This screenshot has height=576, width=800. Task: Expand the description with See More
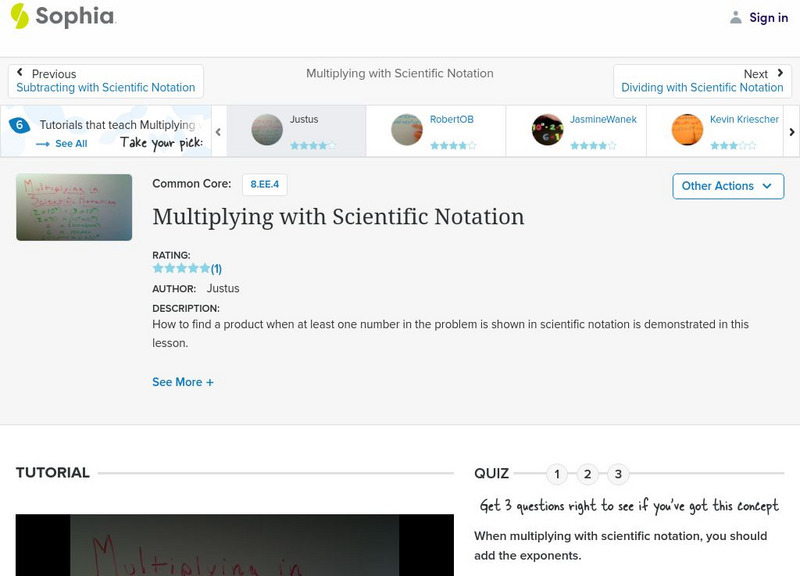click(181, 383)
